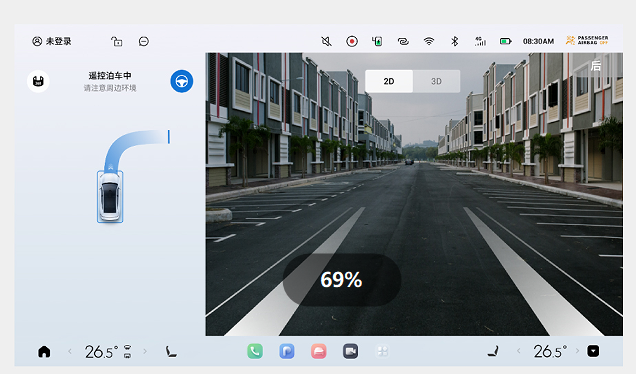This screenshot has width=636, height=374.
Task: Check the battery level icon
Action: point(506,41)
